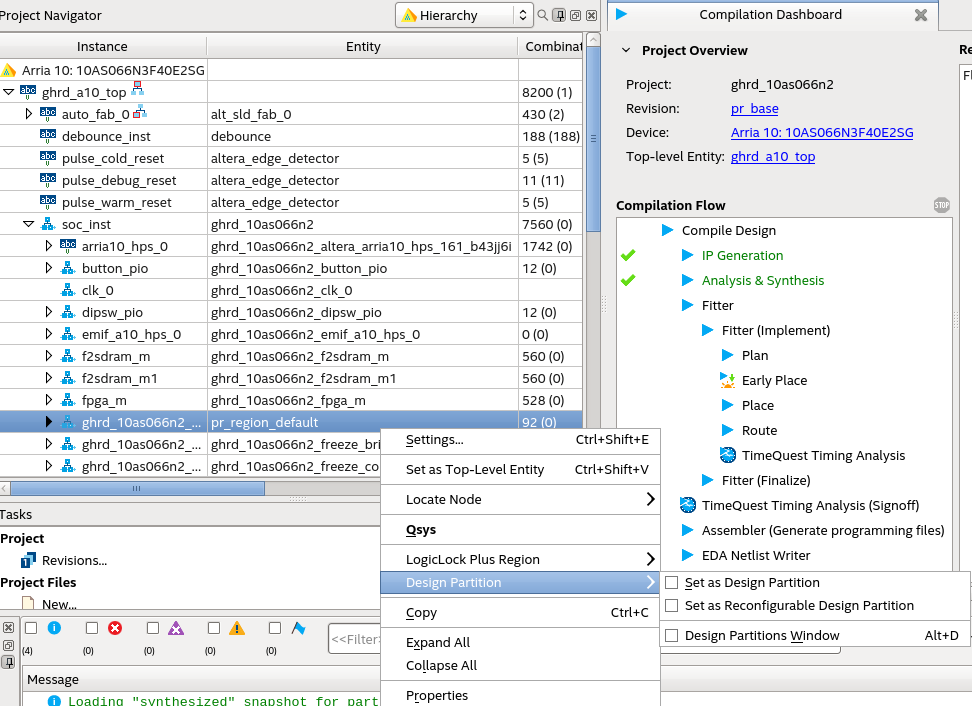Viewport: 972px width, 706px height.
Task: Expand the arria10_hps_0 instance
Action: (49, 246)
